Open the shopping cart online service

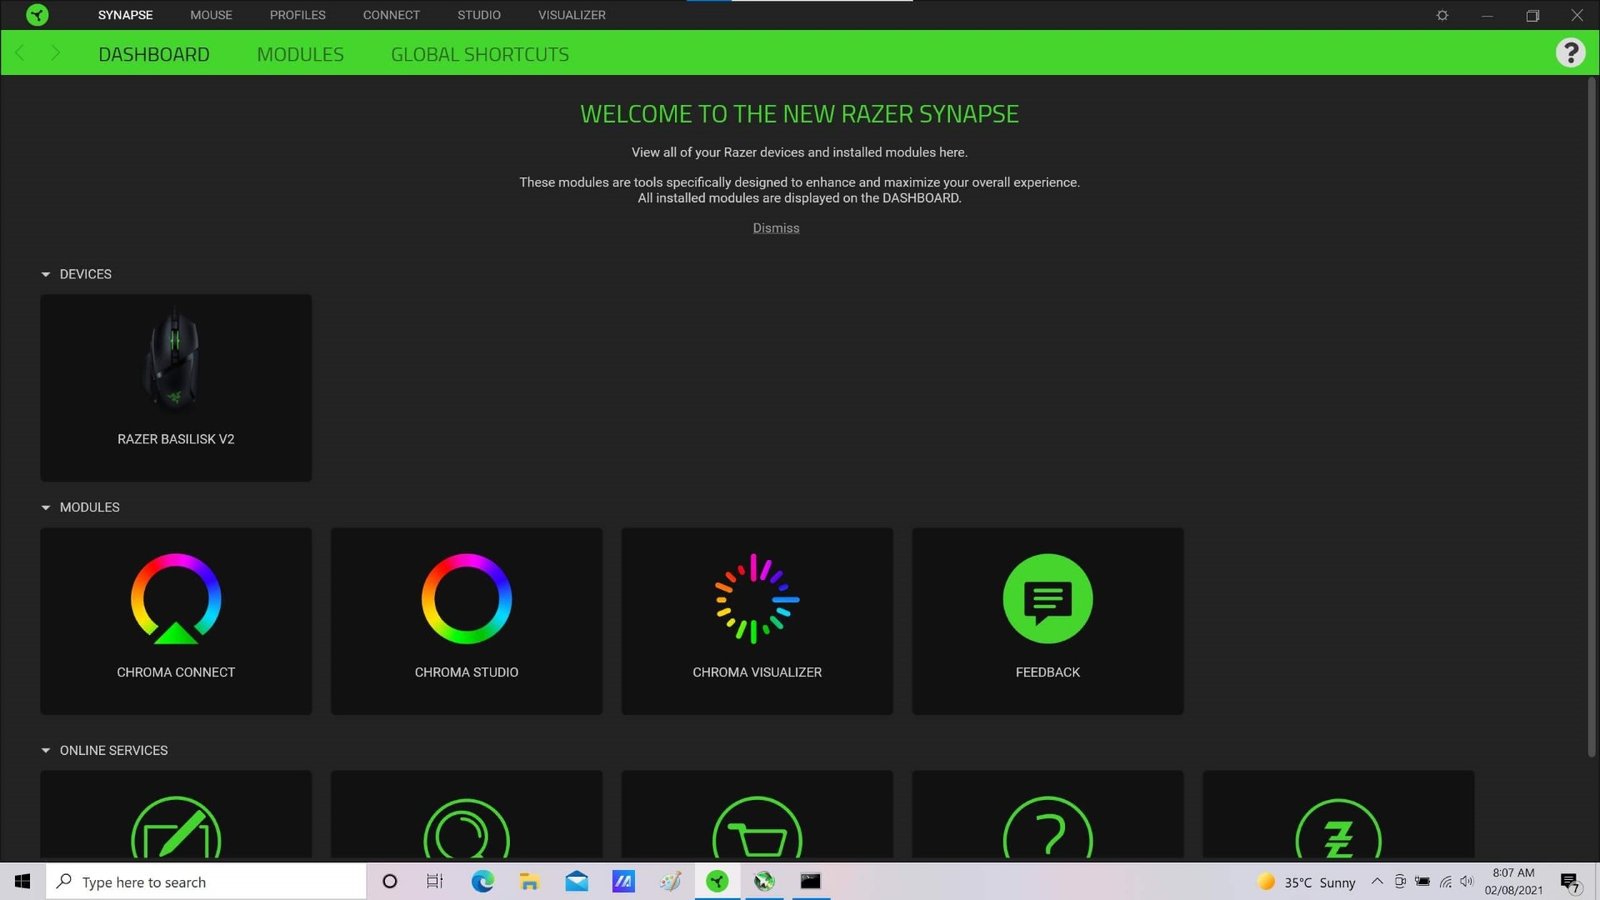(757, 820)
